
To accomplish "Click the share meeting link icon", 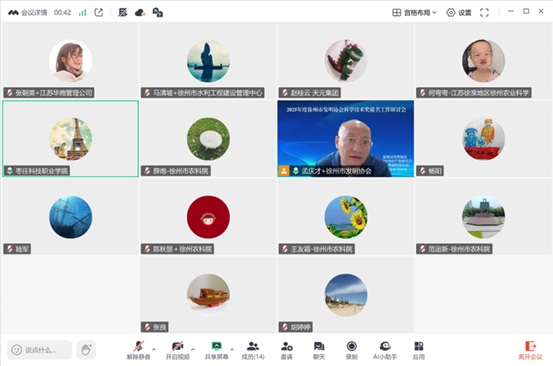I will click(x=99, y=13).
